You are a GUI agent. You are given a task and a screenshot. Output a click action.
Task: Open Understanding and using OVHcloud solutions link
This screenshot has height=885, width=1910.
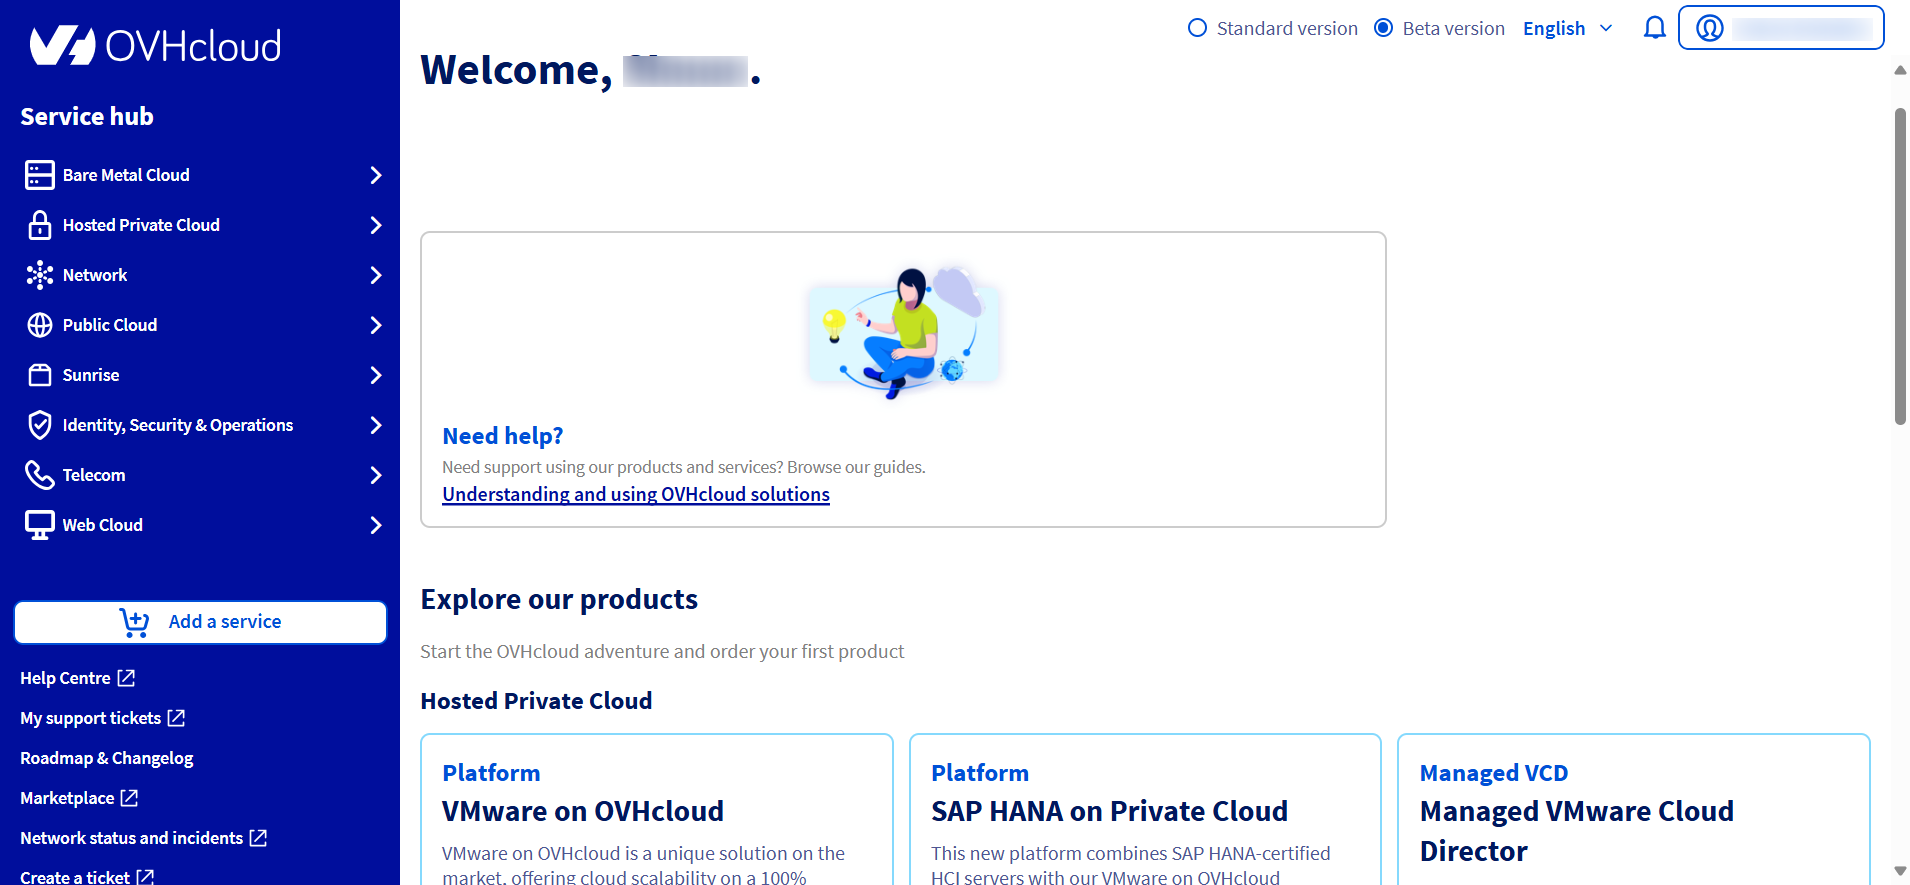pos(636,494)
